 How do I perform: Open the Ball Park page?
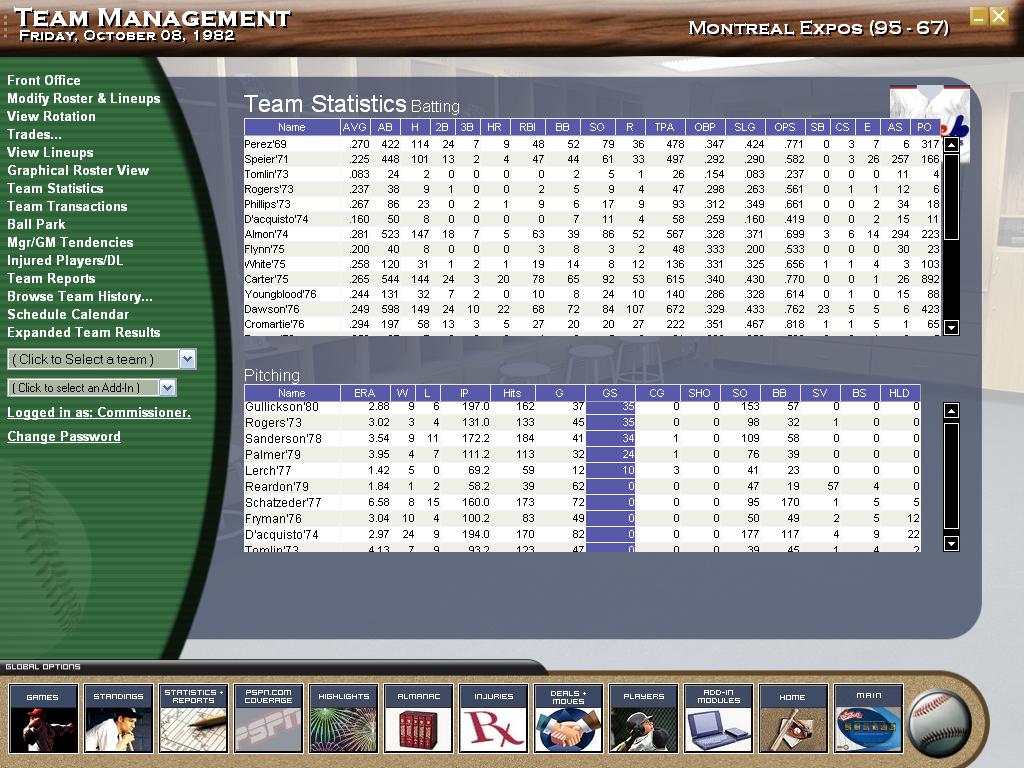click(37, 225)
